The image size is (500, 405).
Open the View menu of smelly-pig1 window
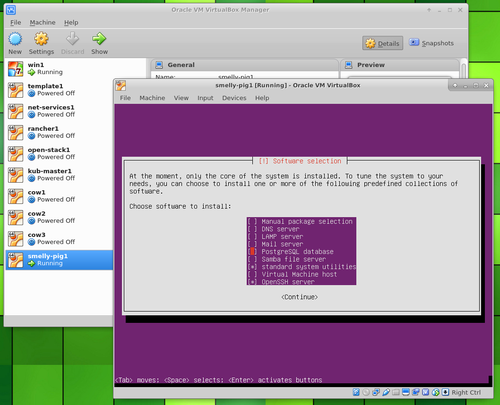181,98
